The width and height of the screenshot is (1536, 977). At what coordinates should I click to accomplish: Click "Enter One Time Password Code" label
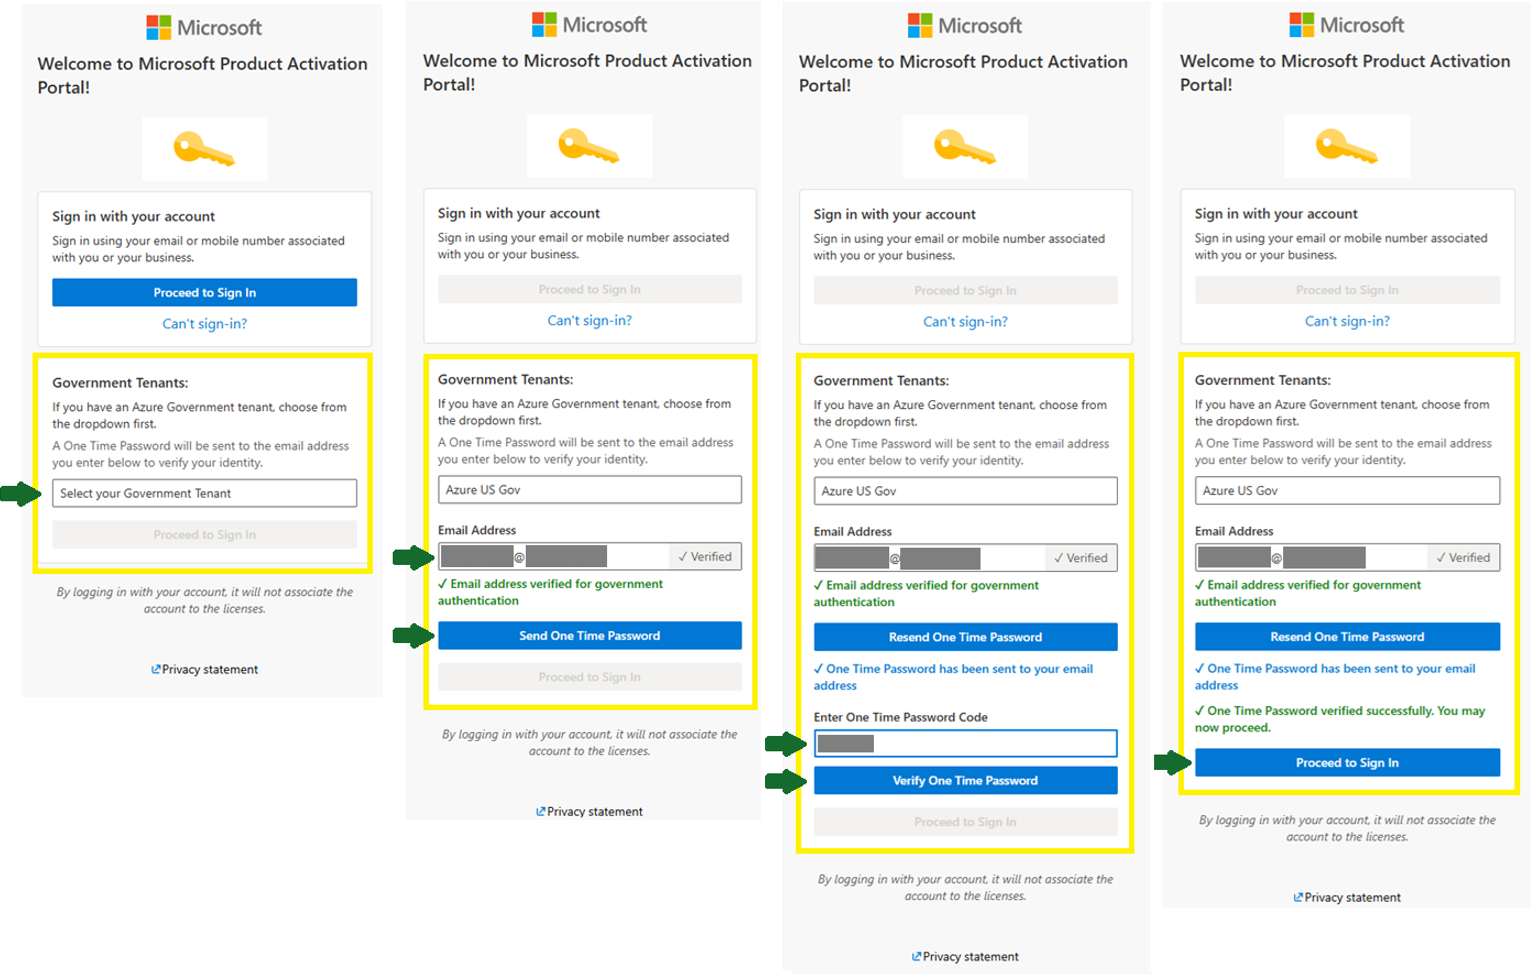[901, 717]
